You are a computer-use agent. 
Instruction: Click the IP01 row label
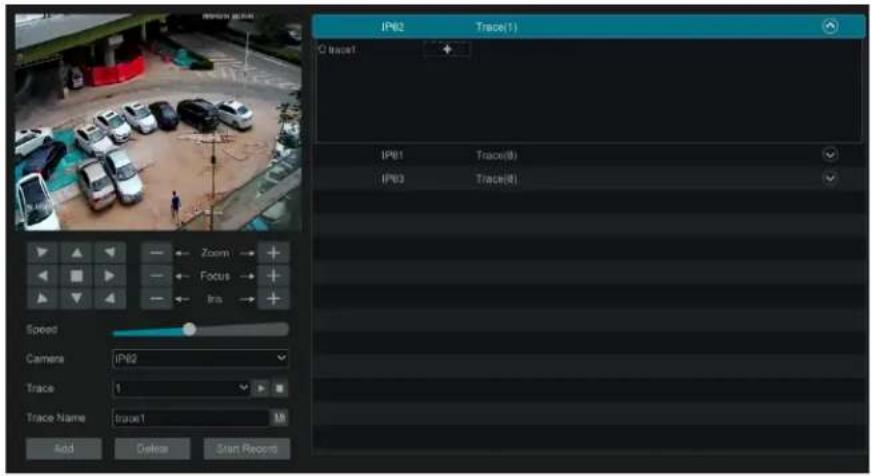point(392,155)
